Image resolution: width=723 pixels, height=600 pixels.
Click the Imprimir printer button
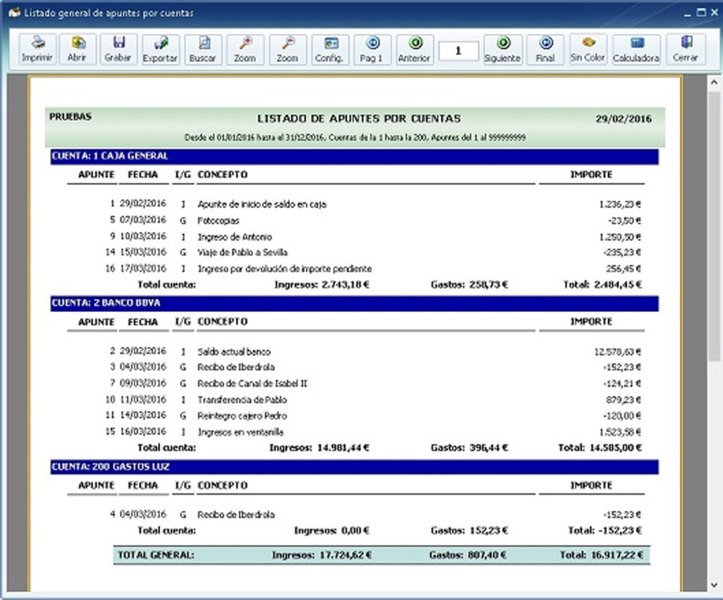tap(38, 49)
